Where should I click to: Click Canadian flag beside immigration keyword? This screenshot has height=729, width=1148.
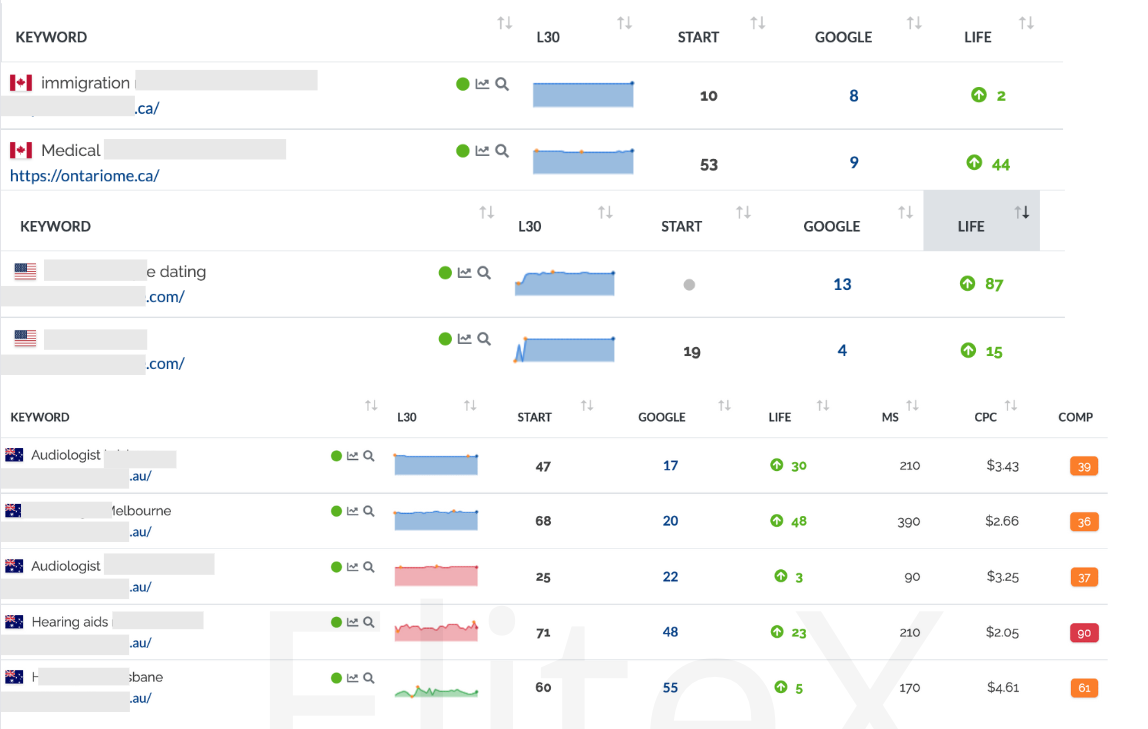[21, 83]
